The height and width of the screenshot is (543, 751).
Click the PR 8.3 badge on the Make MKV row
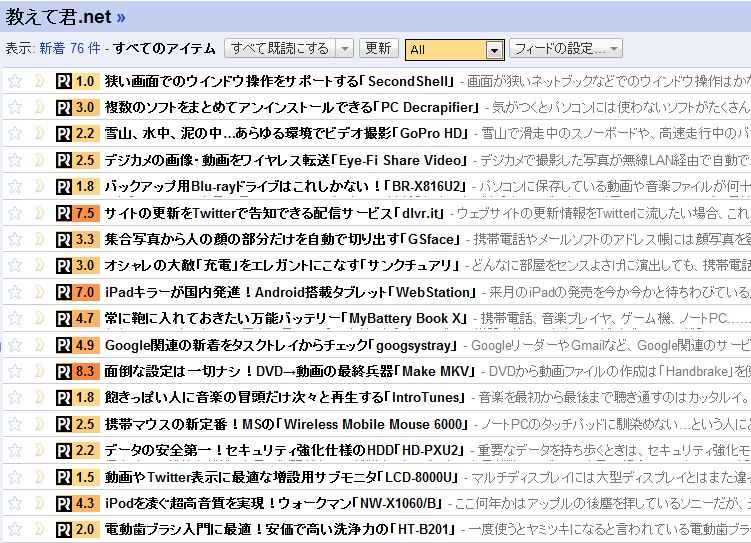tap(78, 371)
